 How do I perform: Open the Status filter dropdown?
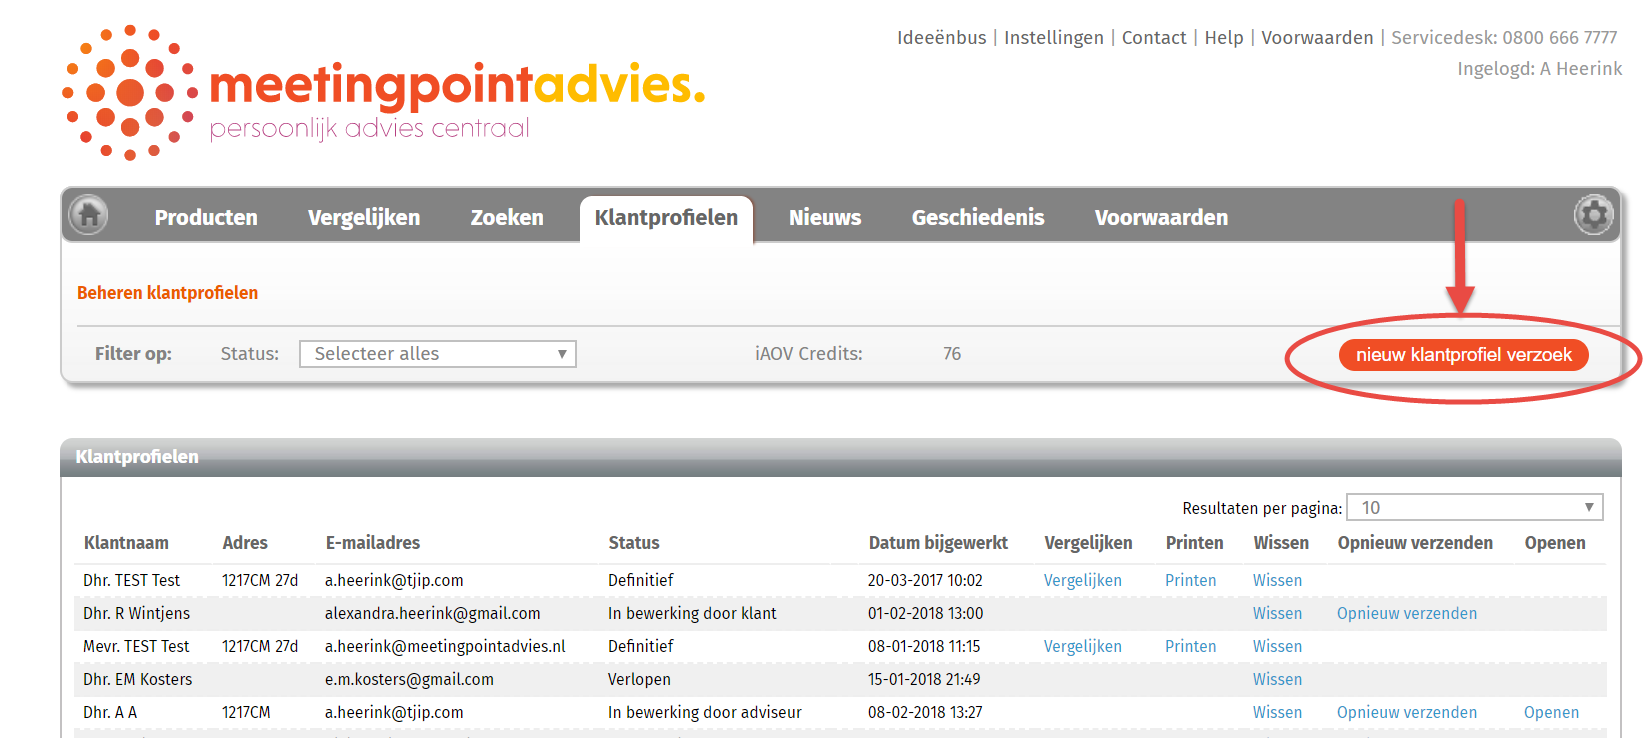coord(438,354)
